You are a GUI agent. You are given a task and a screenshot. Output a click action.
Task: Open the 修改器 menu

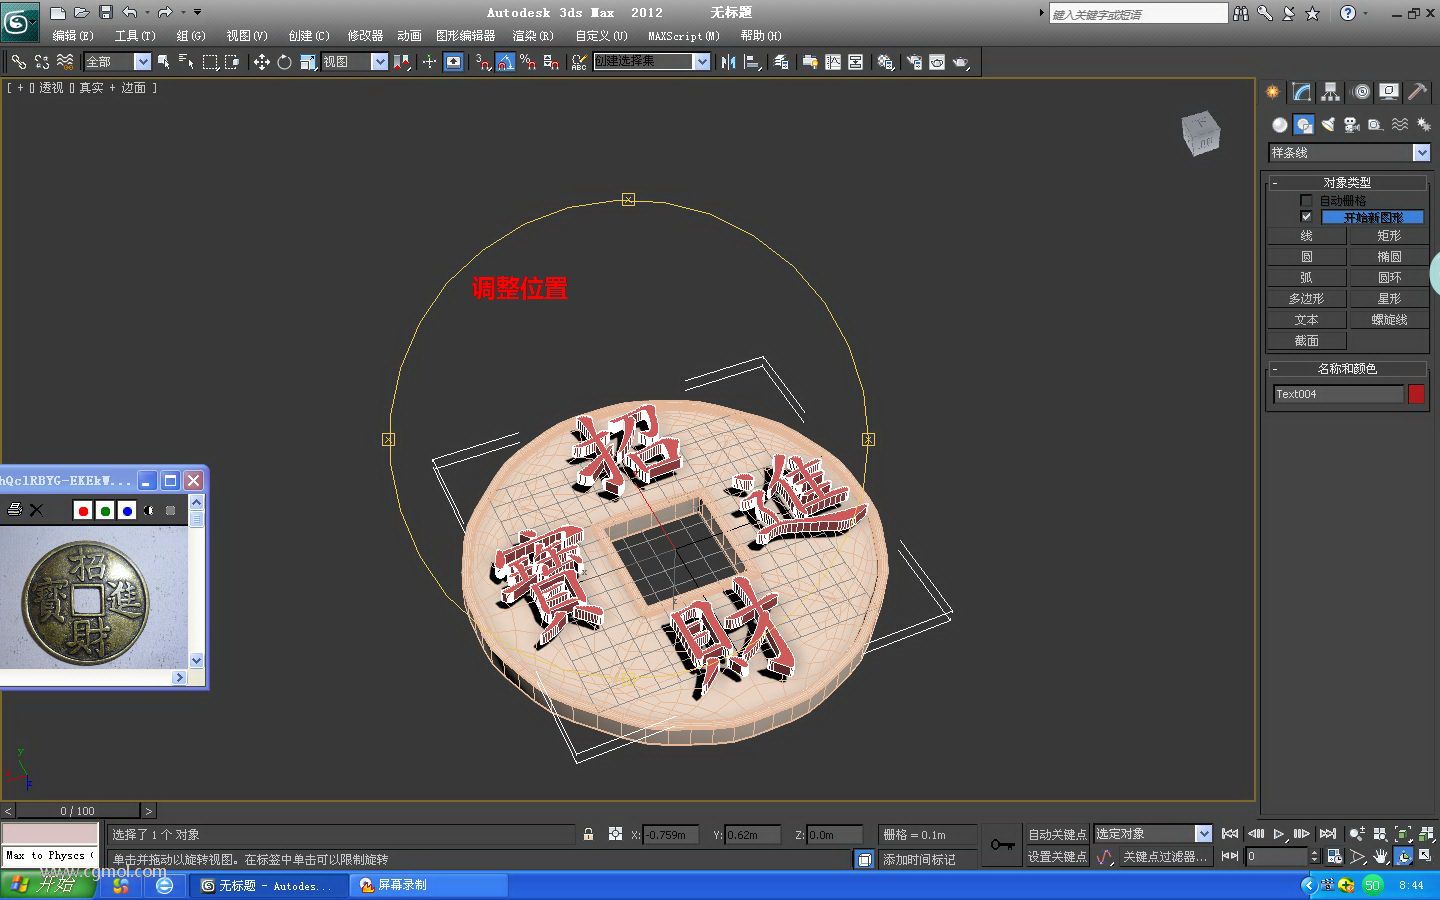[x=365, y=36]
